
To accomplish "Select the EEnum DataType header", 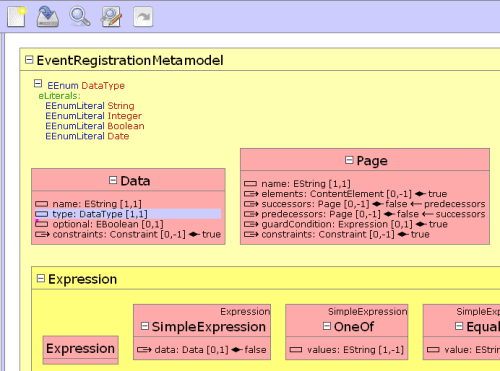I will coord(86,86).
